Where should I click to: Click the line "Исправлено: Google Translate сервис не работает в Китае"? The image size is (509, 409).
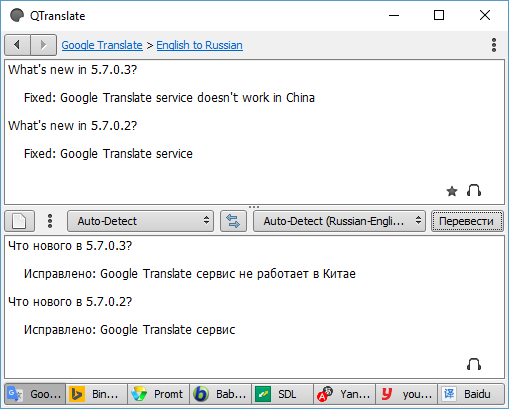pos(190,274)
